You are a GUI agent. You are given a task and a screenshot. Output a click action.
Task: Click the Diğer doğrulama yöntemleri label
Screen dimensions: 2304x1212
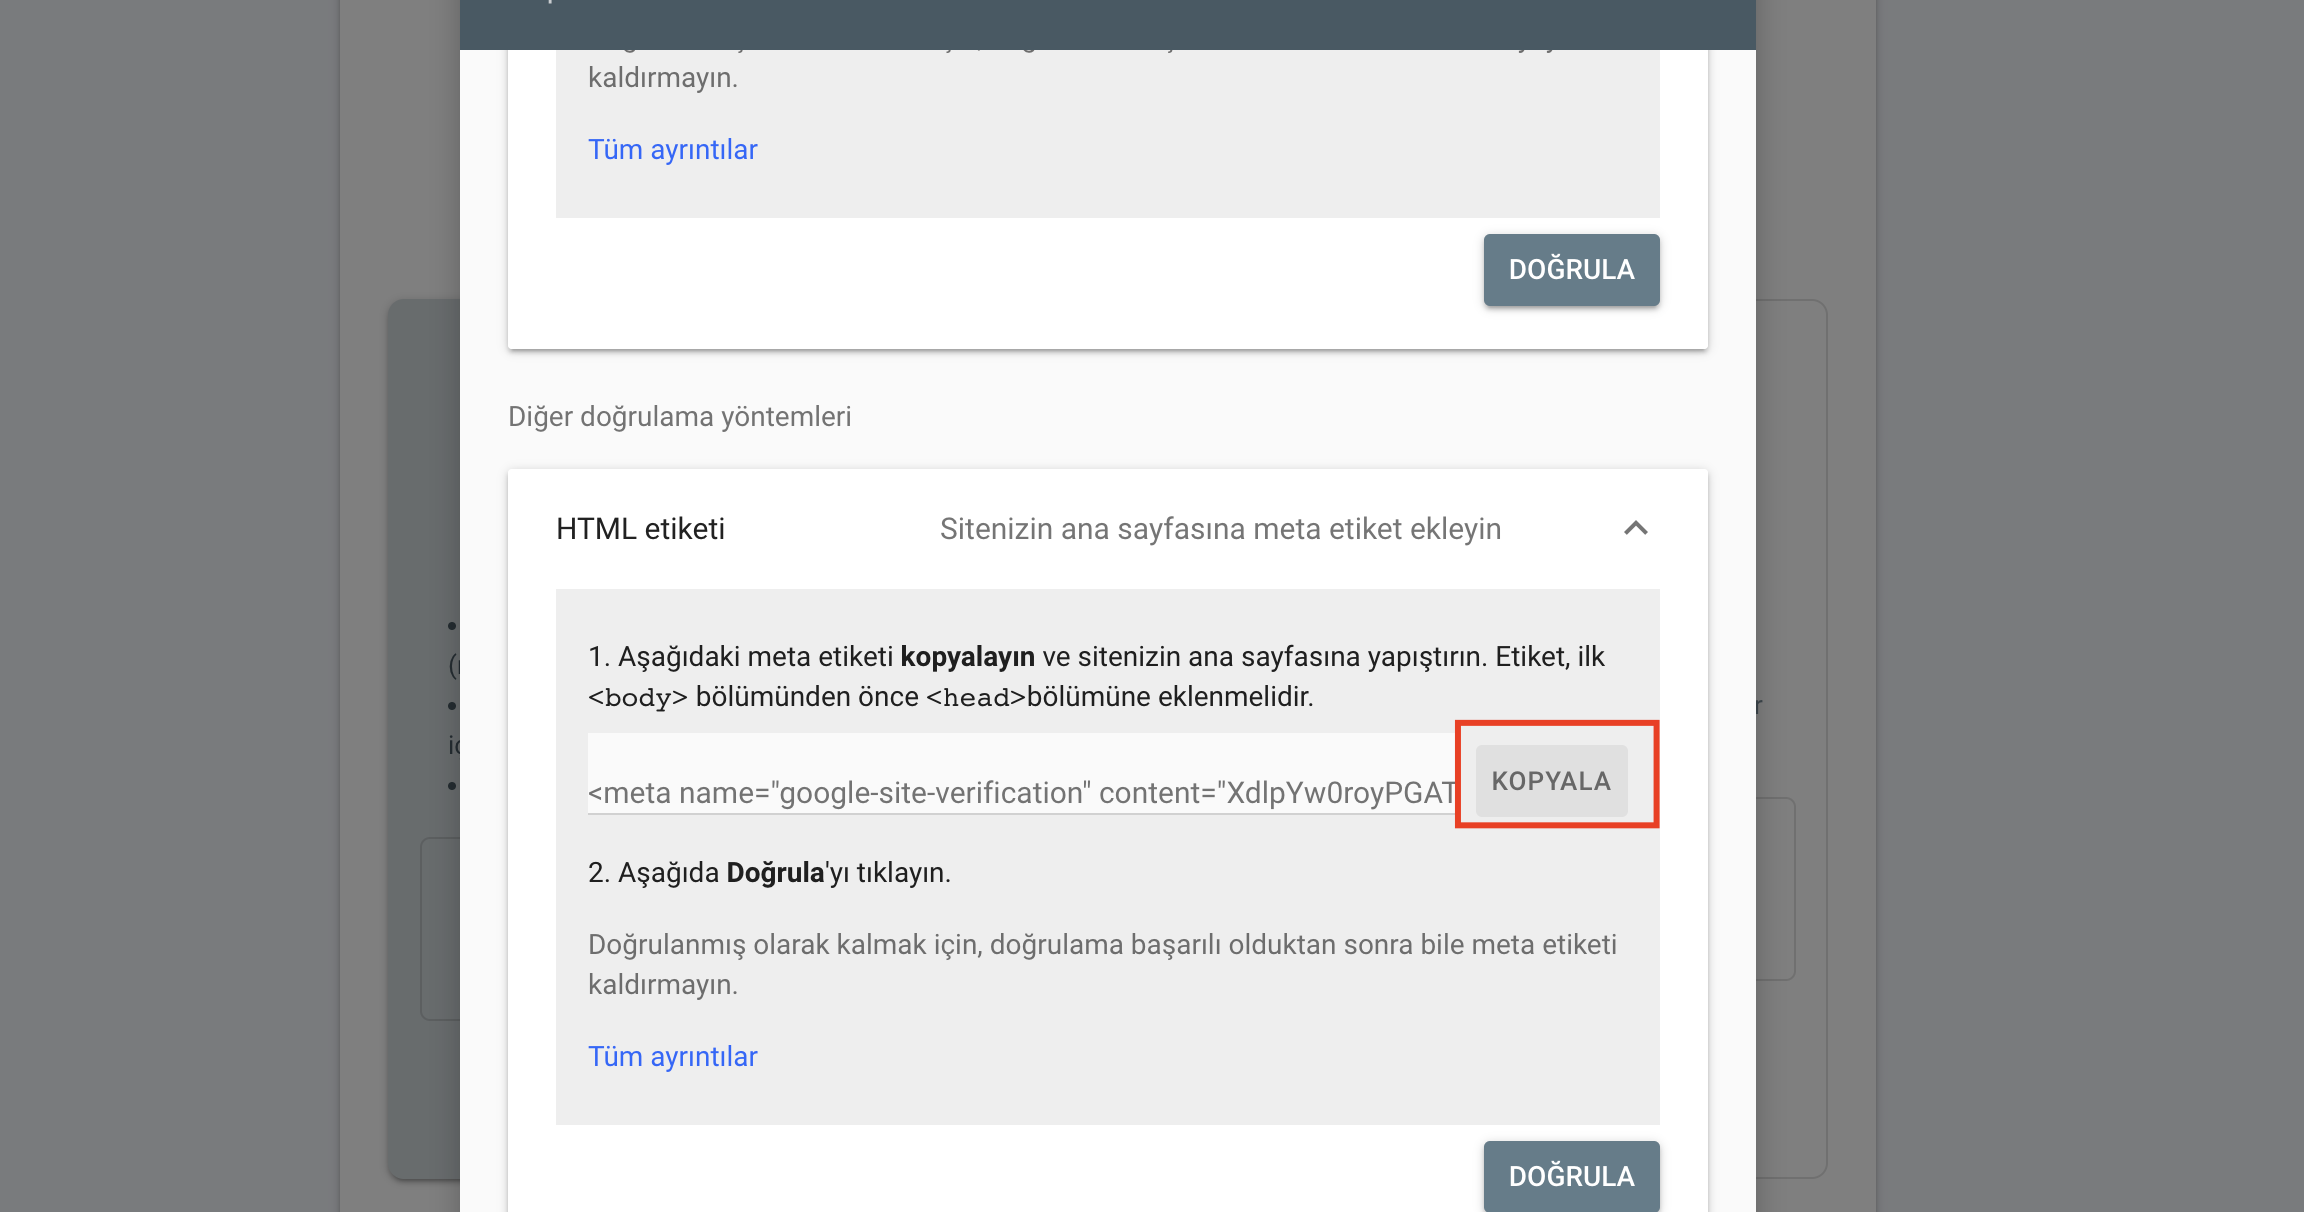pyautogui.click(x=678, y=416)
